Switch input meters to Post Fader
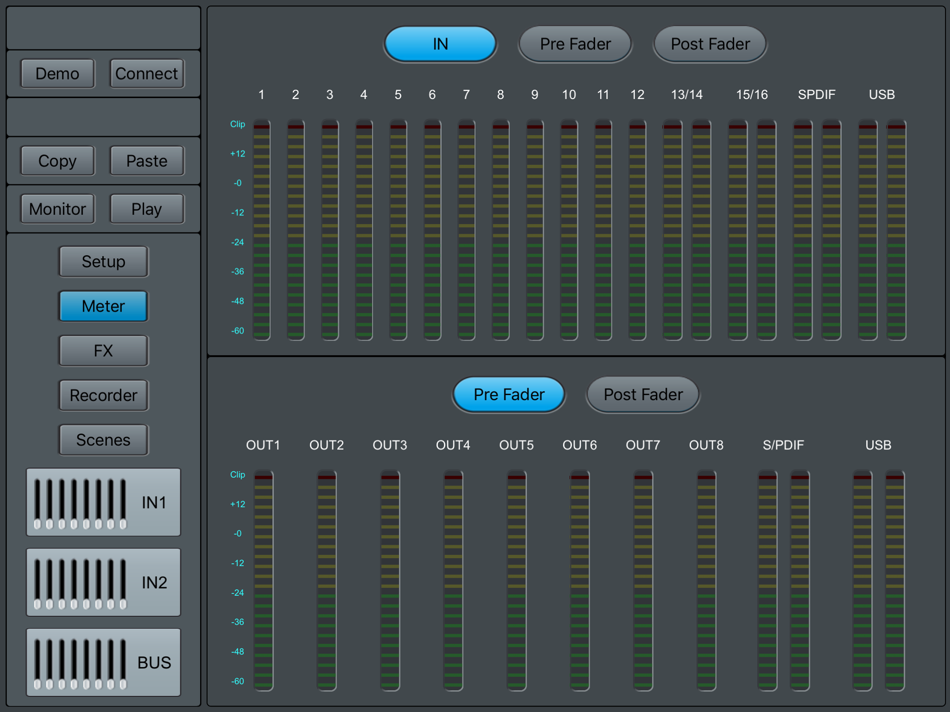The image size is (950, 712). [710, 44]
